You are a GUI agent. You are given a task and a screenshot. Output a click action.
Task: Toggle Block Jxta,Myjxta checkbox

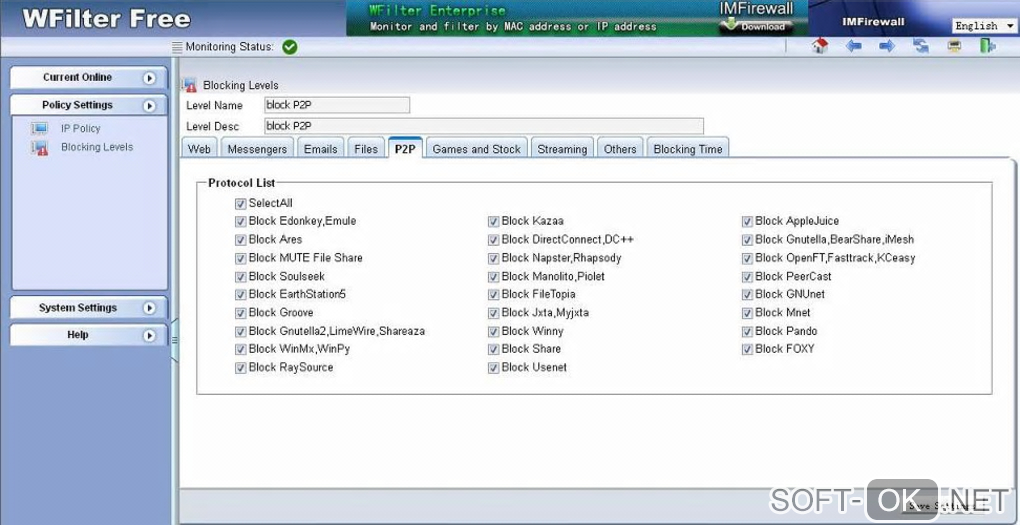click(494, 313)
